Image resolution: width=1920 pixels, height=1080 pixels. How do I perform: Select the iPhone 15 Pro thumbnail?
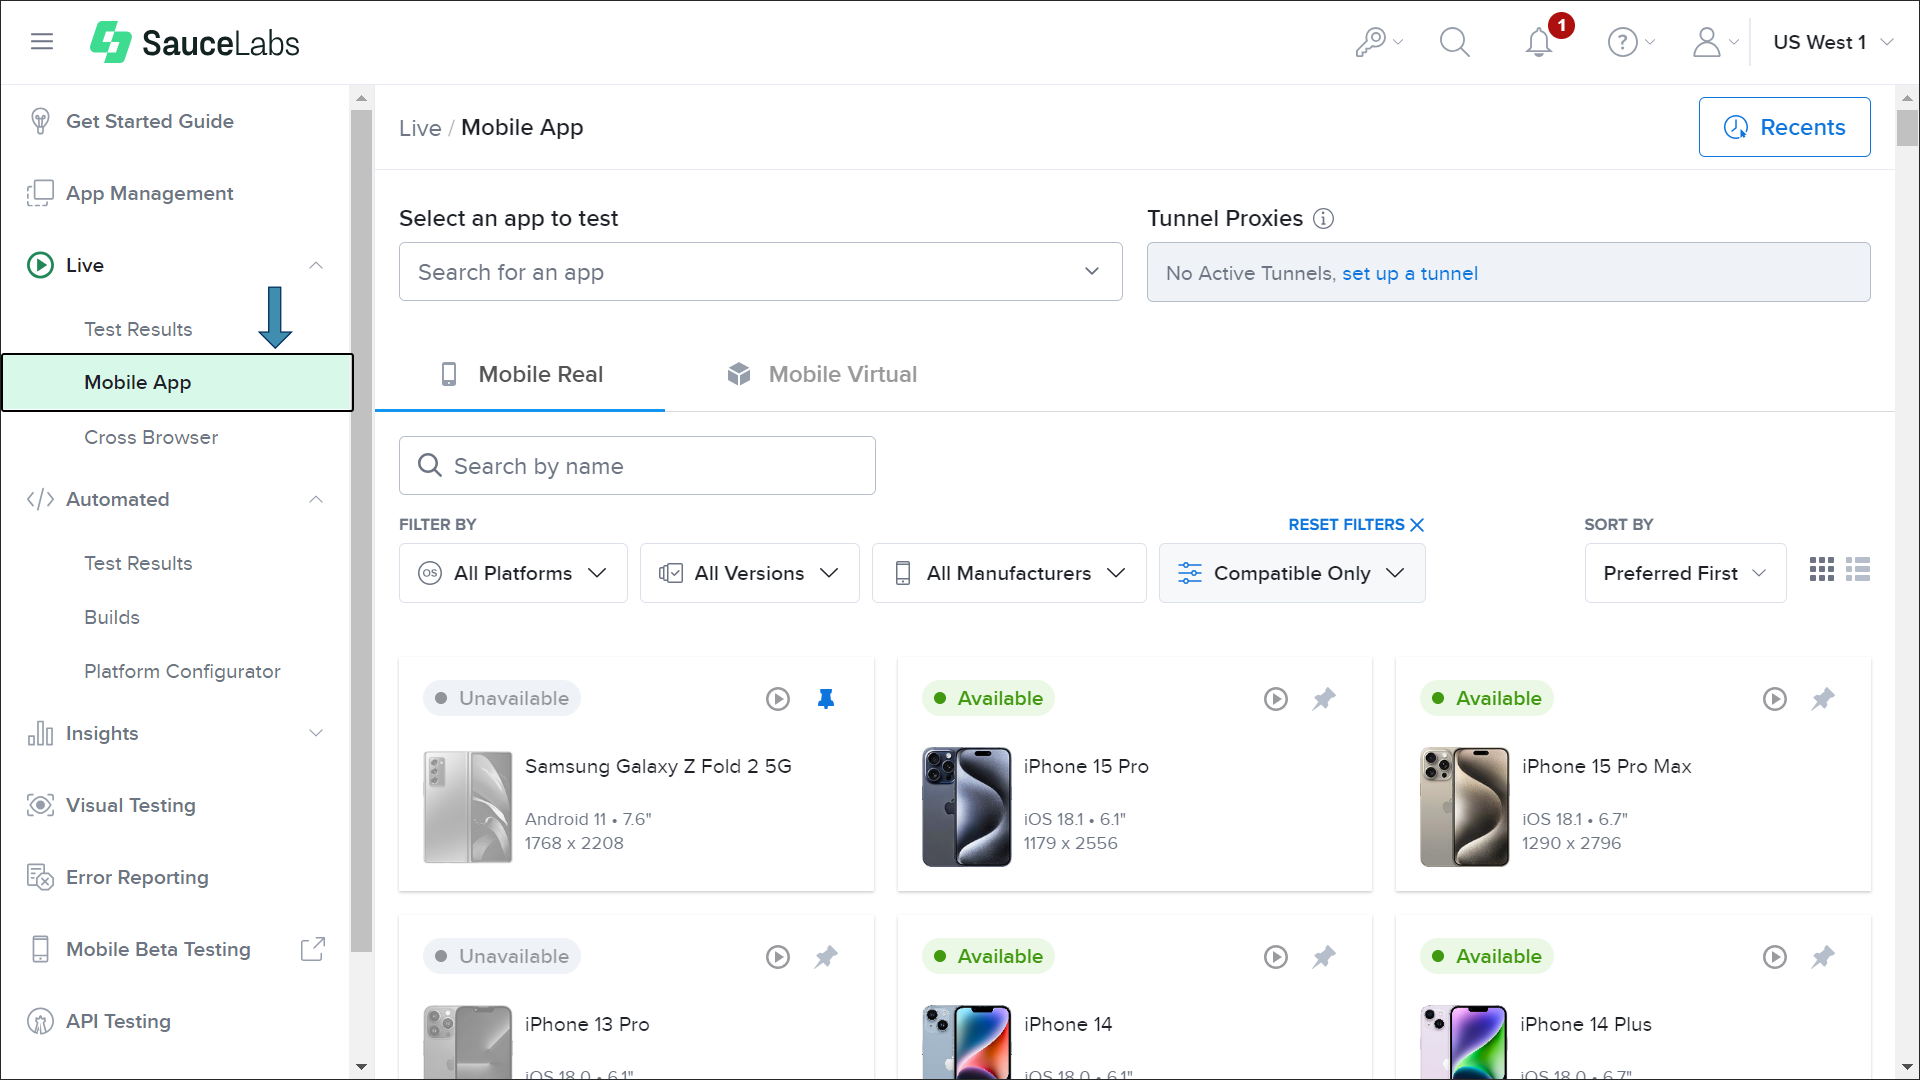coord(966,806)
